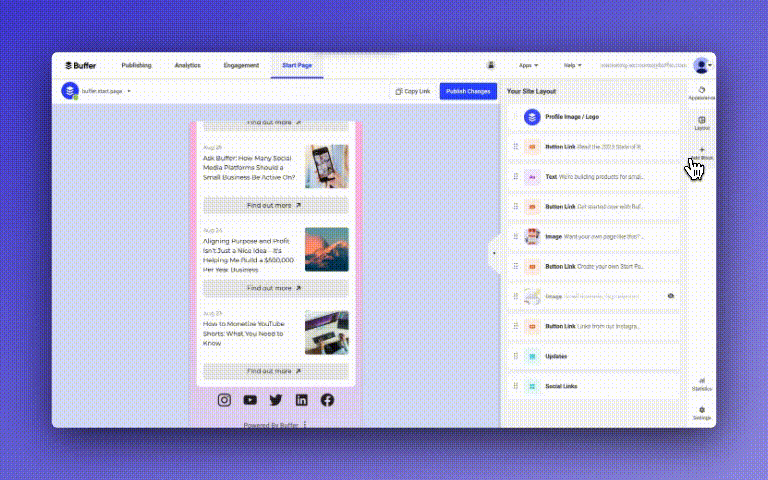Expand the buffer.start.page selector dropdown

point(129,91)
